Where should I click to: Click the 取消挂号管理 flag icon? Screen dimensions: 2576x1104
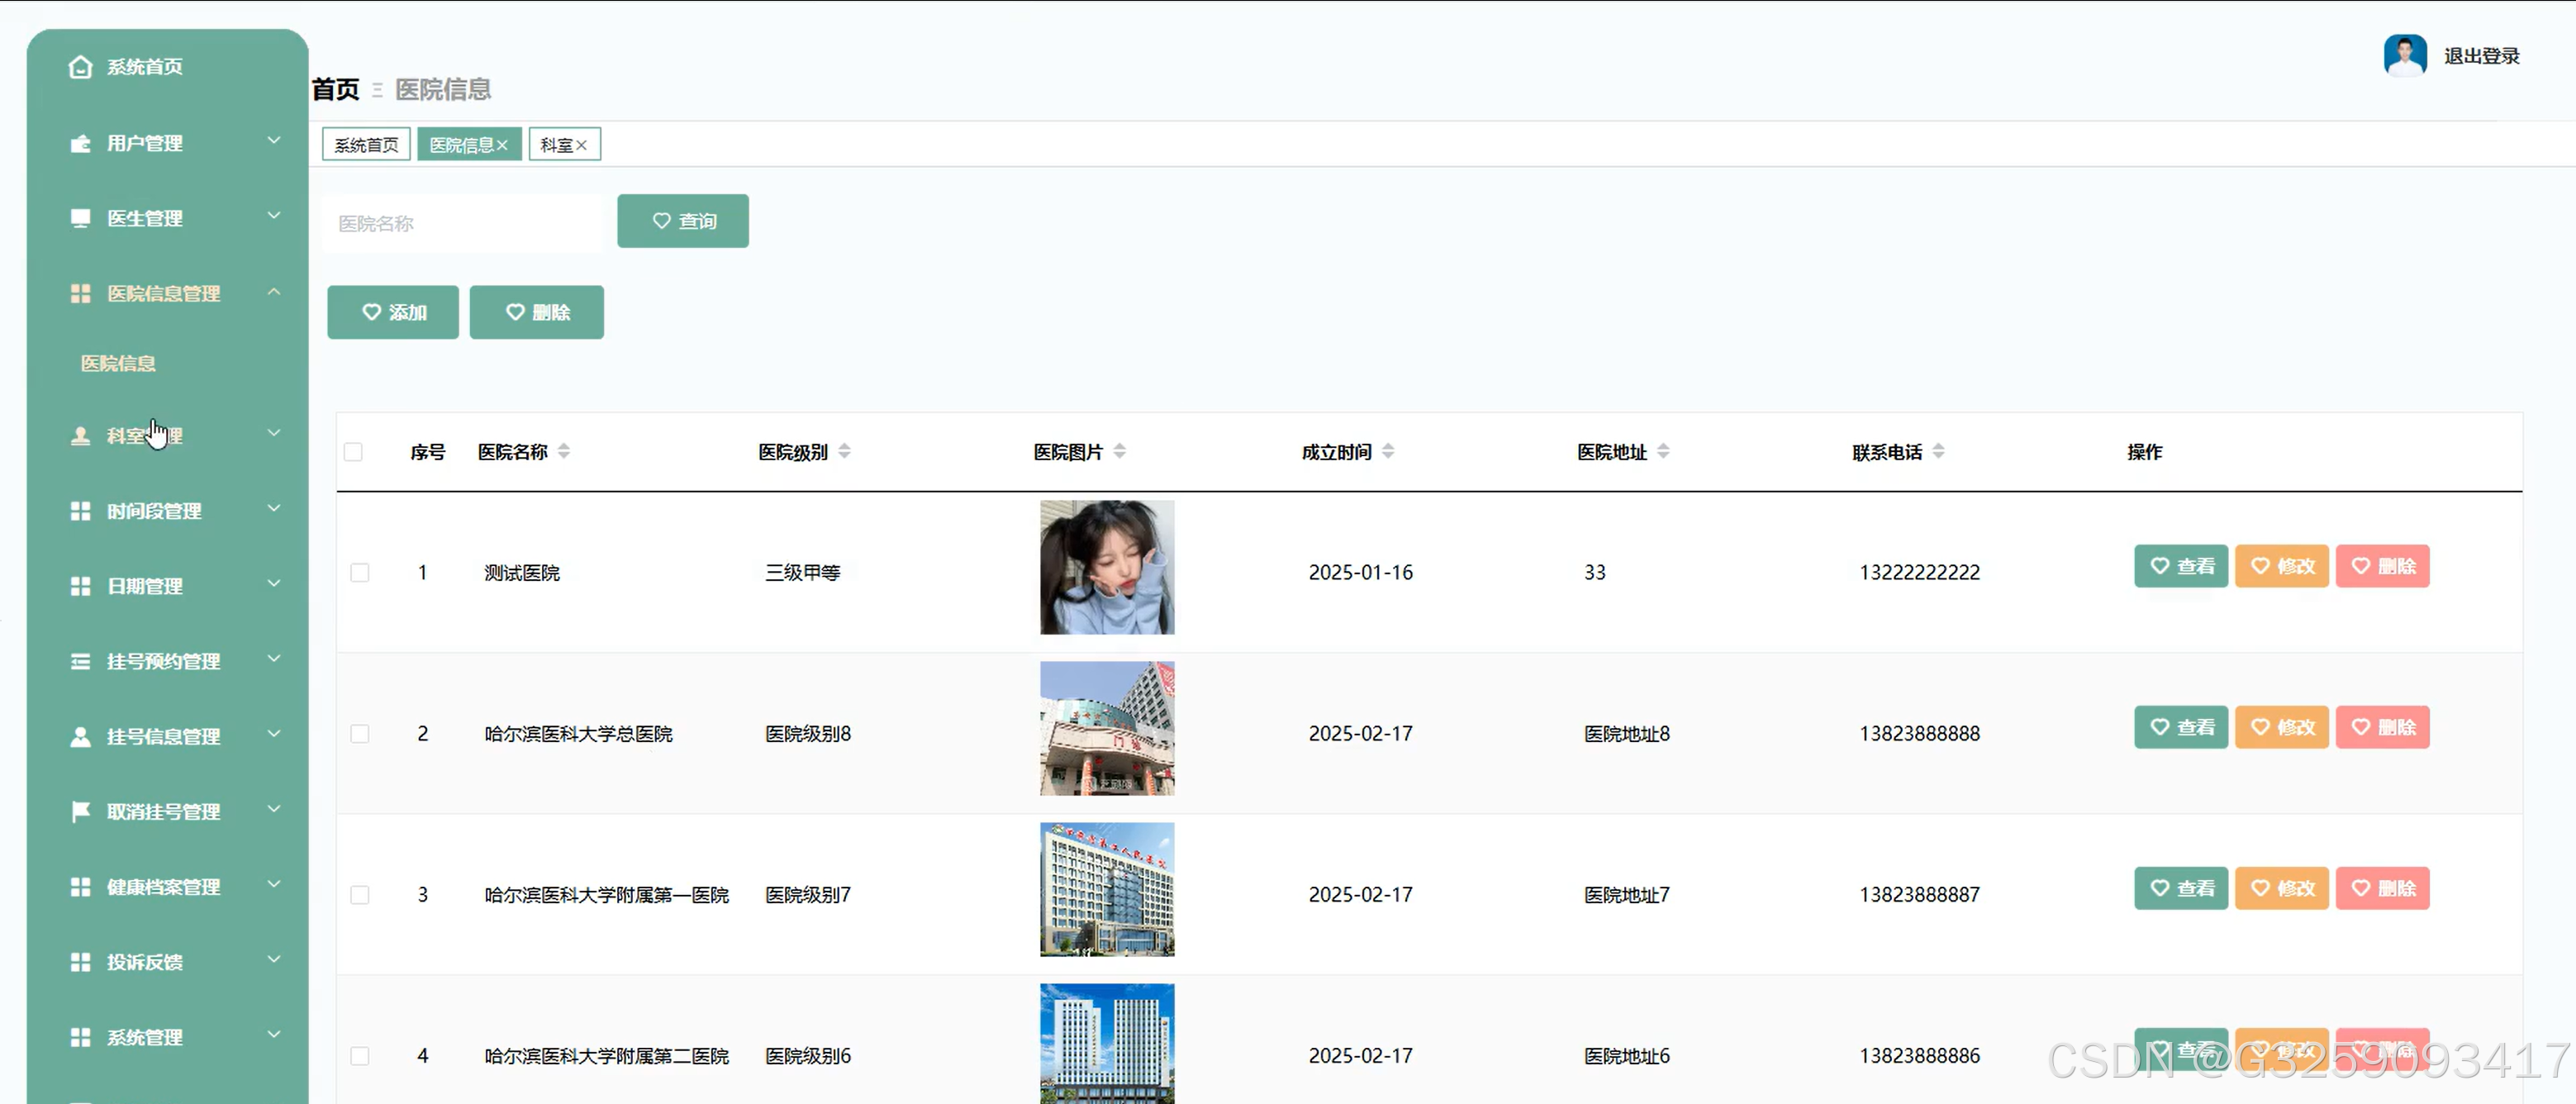tap(80, 811)
